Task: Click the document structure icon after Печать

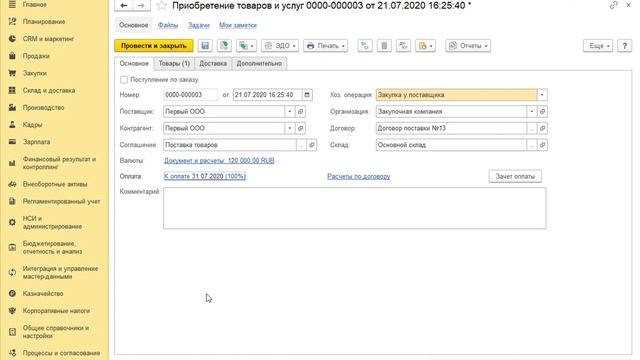Action: 365,46
